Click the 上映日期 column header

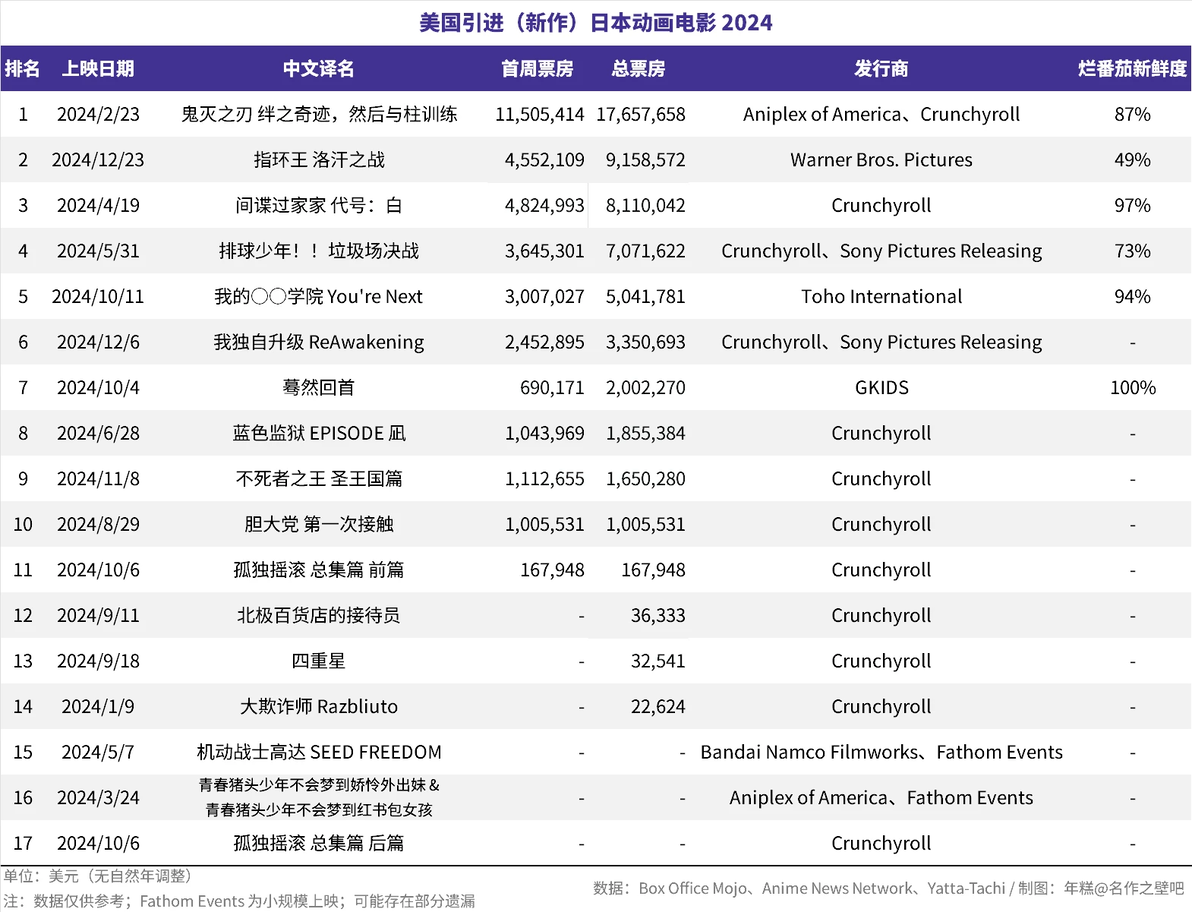tap(98, 68)
